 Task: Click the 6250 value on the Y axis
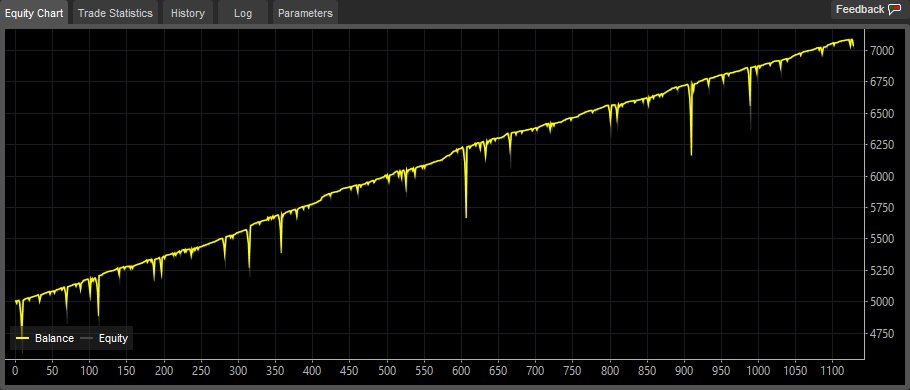882,145
